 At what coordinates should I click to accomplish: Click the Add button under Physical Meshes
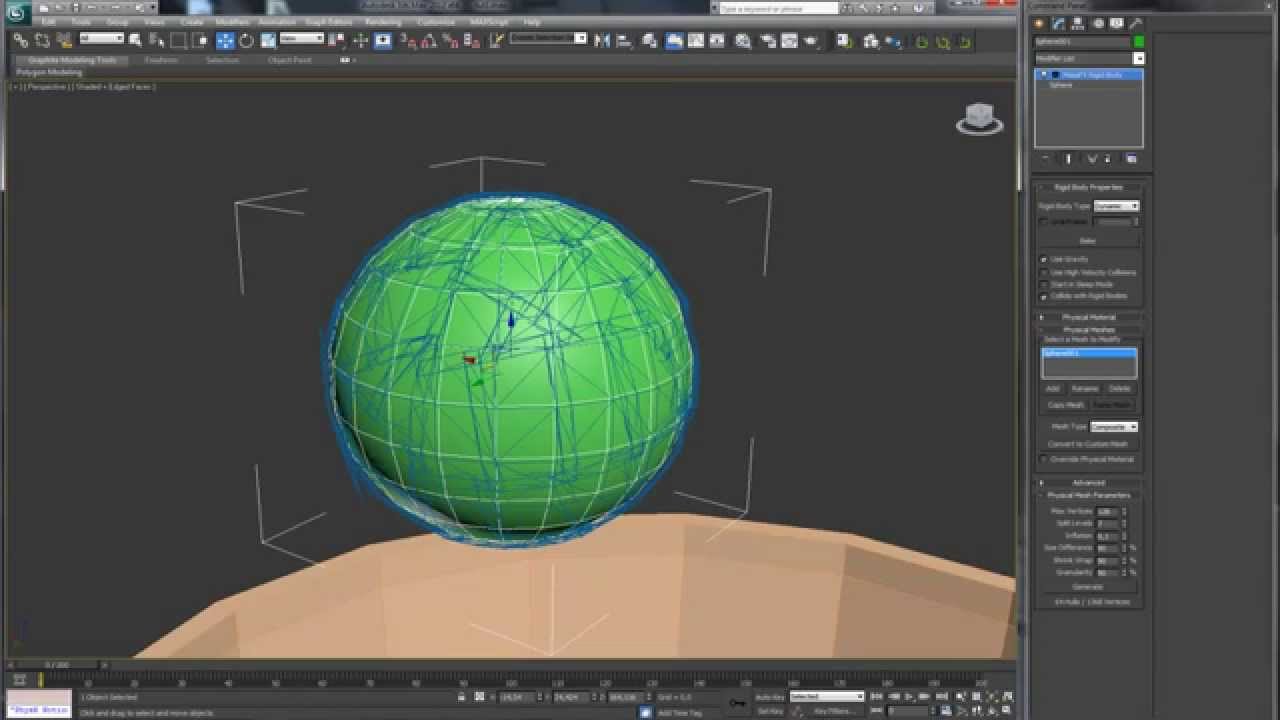click(x=1053, y=388)
